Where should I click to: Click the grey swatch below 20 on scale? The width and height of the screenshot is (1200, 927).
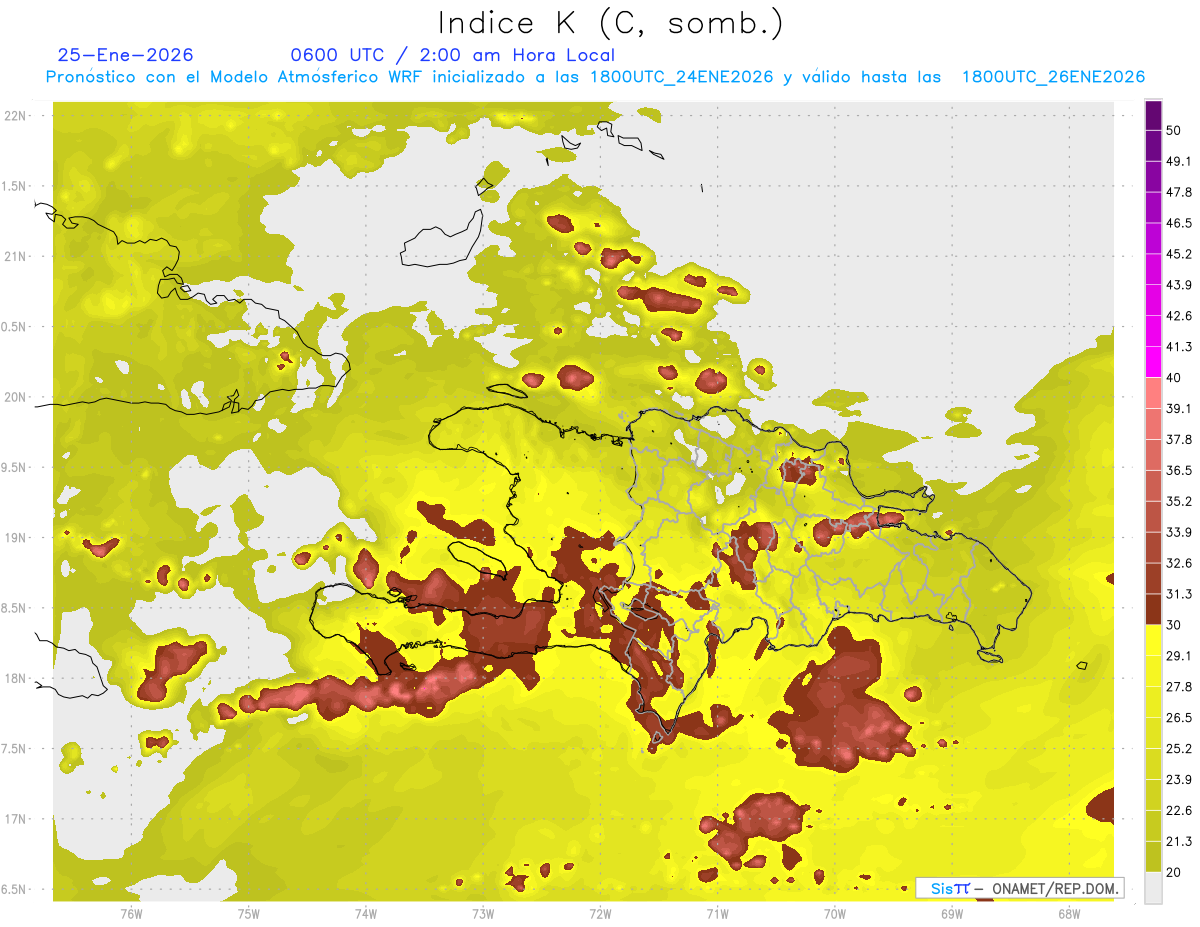(1153, 887)
